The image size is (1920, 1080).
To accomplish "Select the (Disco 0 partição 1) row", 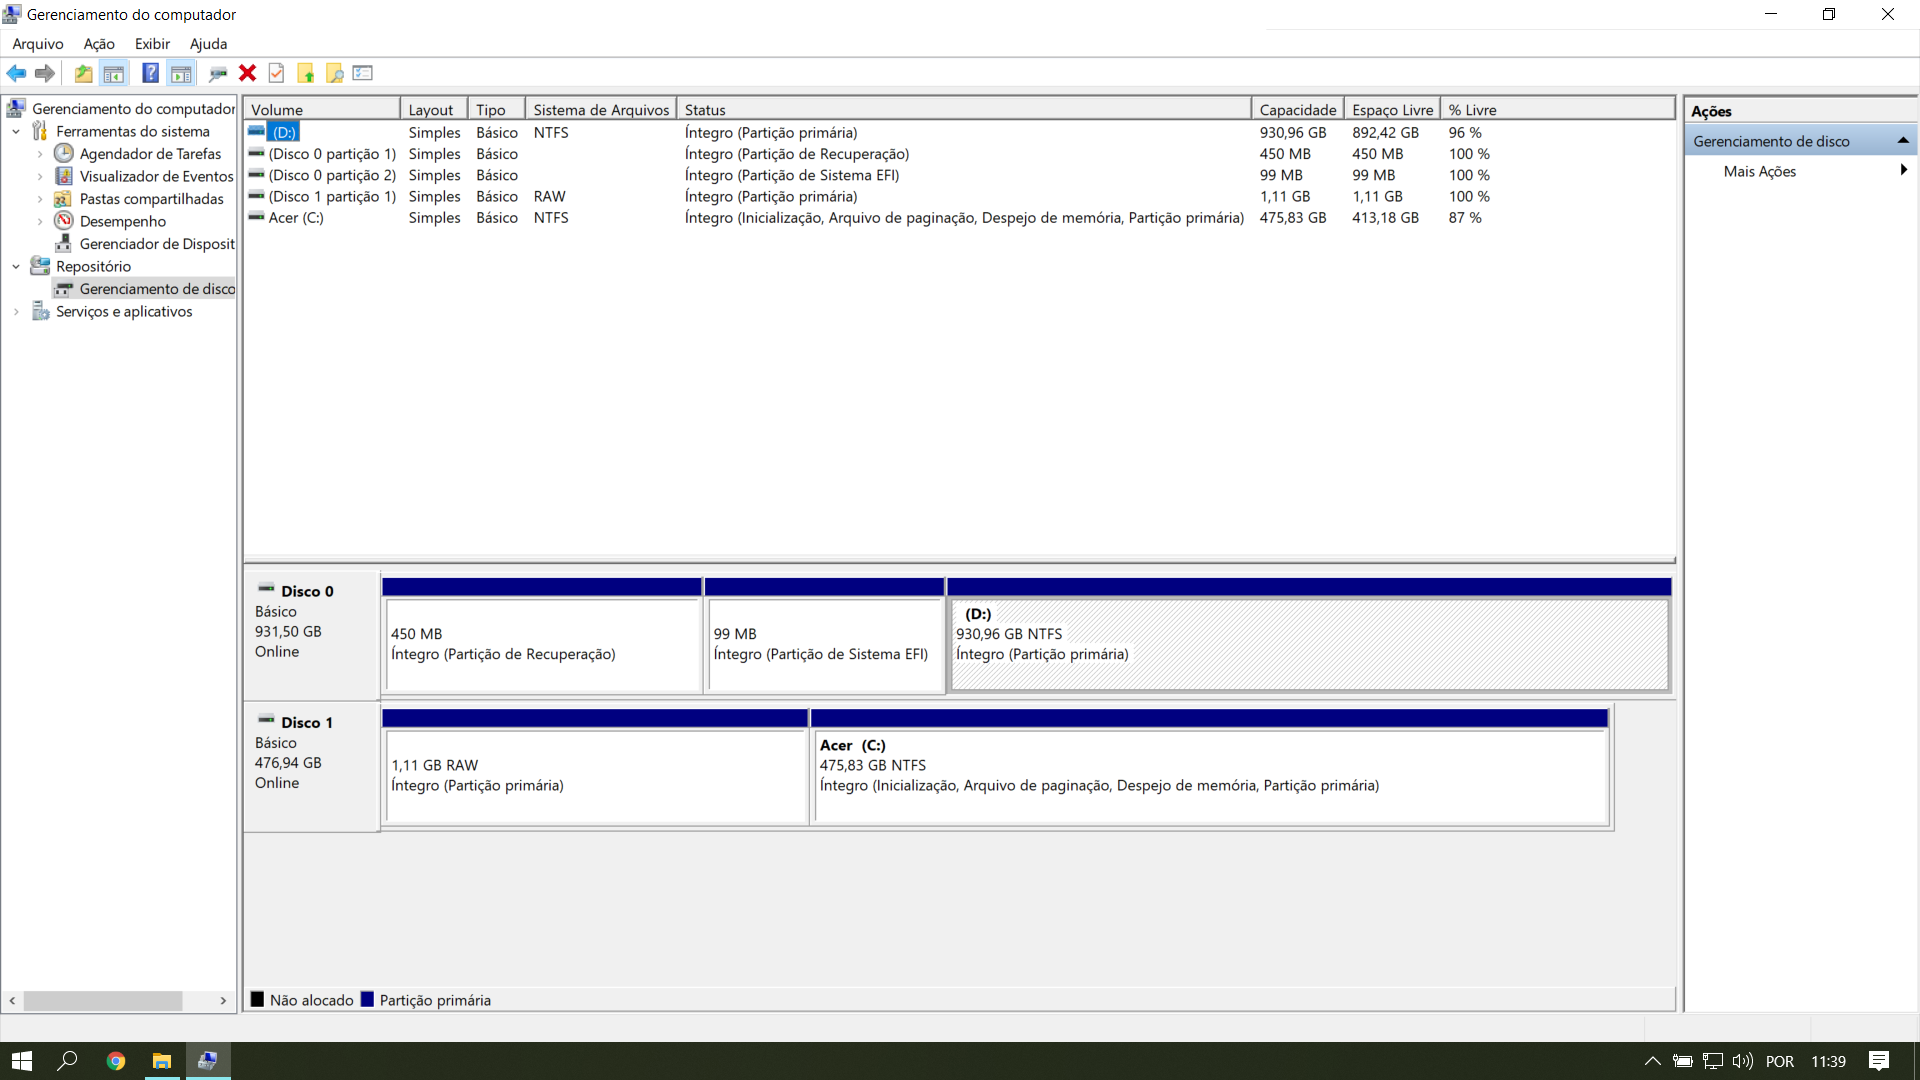I will point(958,154).
